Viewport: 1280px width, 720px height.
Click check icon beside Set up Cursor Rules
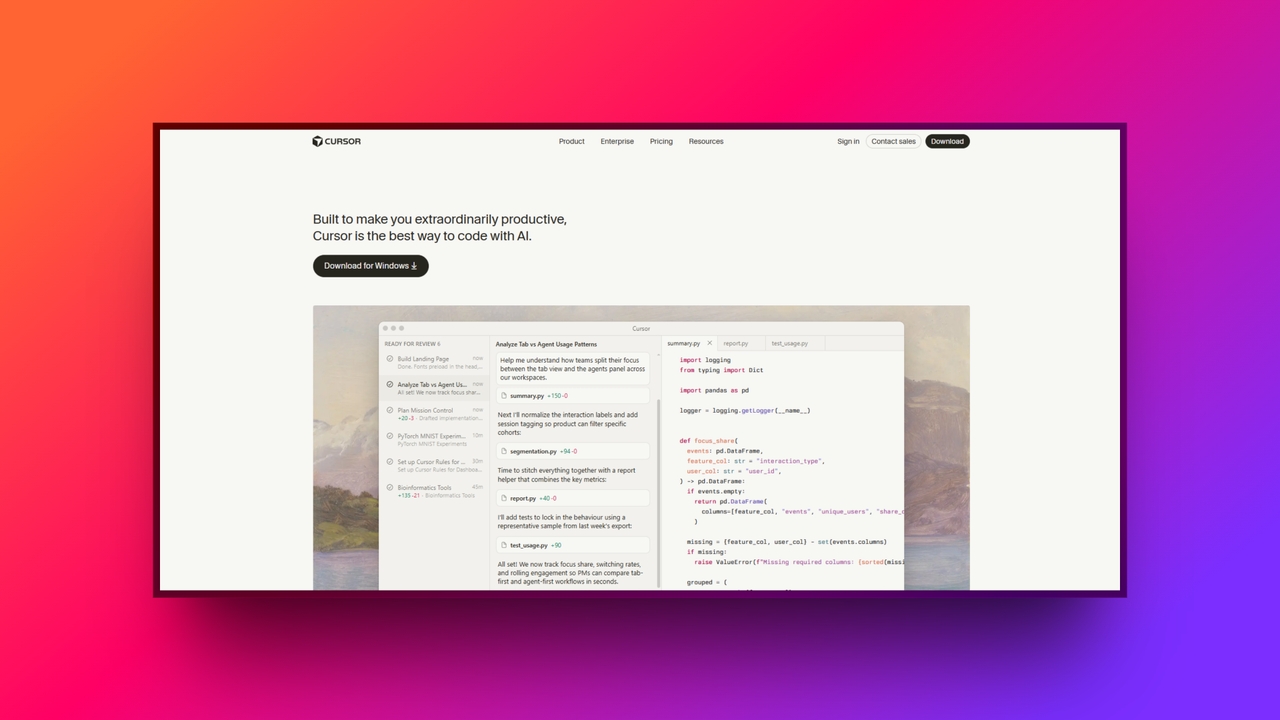(x=390, y=462)
